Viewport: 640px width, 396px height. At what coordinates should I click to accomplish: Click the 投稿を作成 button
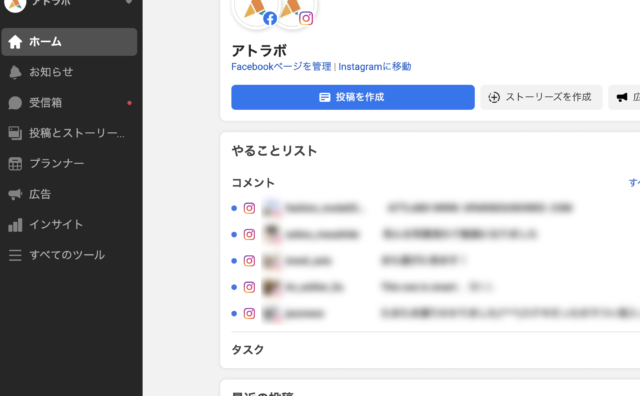coord(353,97)
